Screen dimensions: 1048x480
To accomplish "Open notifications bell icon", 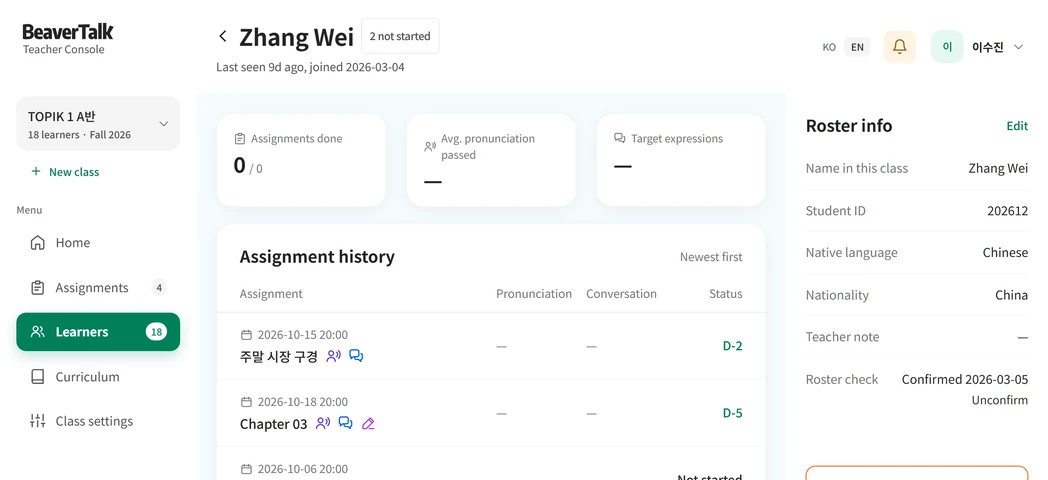I will click(x=900, y=47).
